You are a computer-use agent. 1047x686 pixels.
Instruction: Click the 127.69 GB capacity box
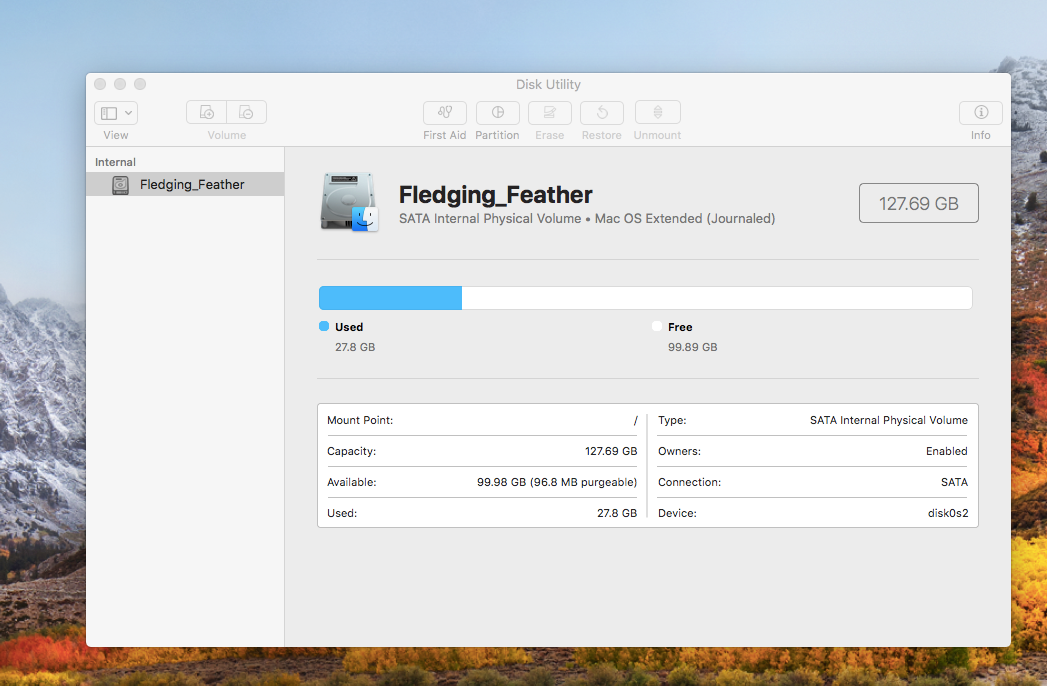(919, 203)
